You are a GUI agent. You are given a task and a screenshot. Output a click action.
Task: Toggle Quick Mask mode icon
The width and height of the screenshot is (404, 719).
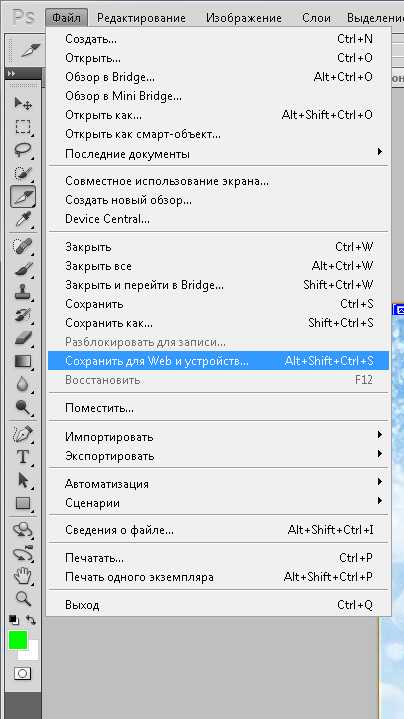pyautogui.click(x=22, y=673)
